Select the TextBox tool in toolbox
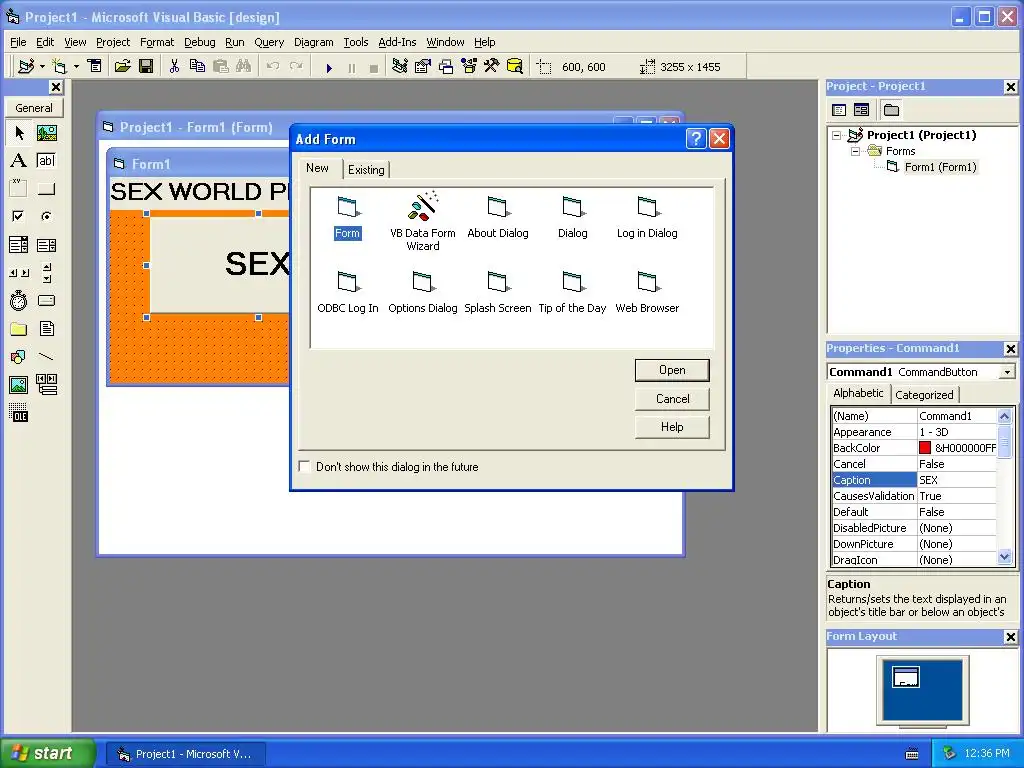The height and width of the screenshot is (768, 1024). coord(46,161)
